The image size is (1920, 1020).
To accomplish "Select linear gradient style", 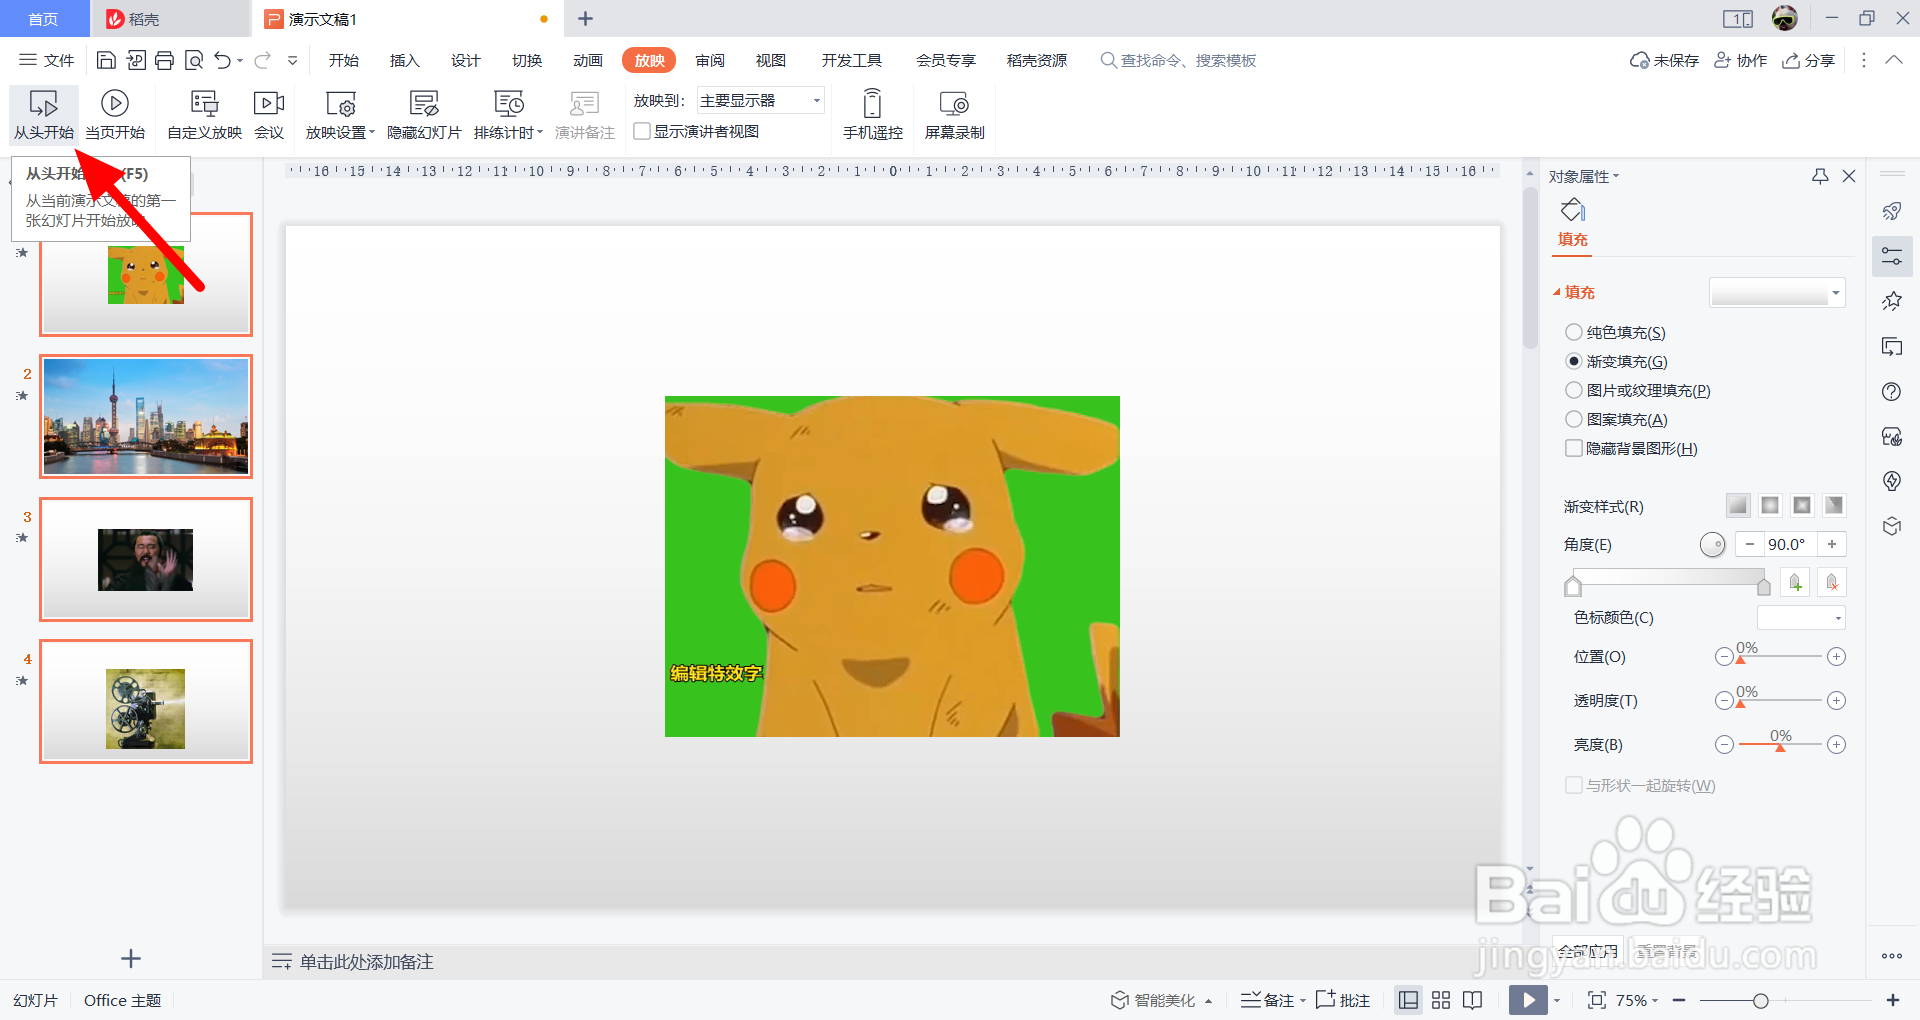I will [1738, 505].
